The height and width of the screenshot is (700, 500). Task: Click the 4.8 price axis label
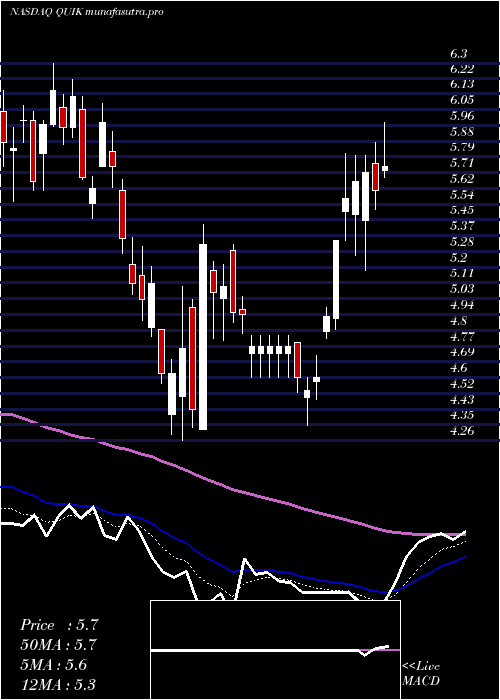click(458, 321)
